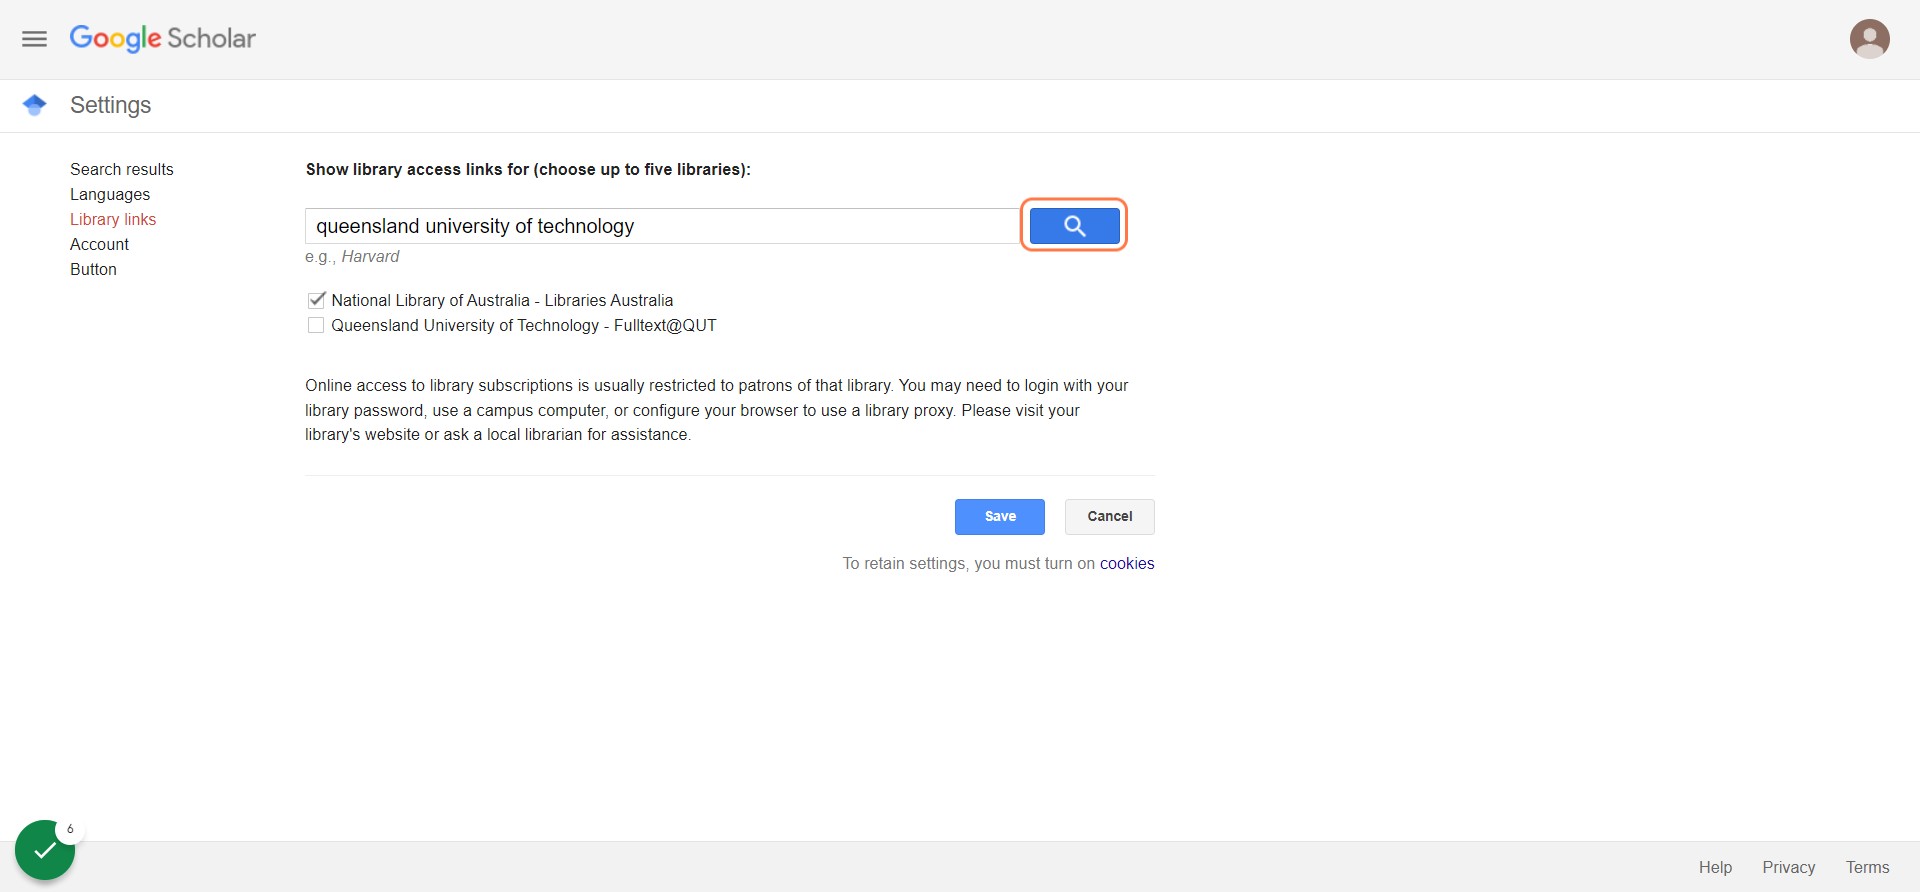The image size is (1920, 892).
Task: Open the Terms footer link
Action: tap(1868, 867)
